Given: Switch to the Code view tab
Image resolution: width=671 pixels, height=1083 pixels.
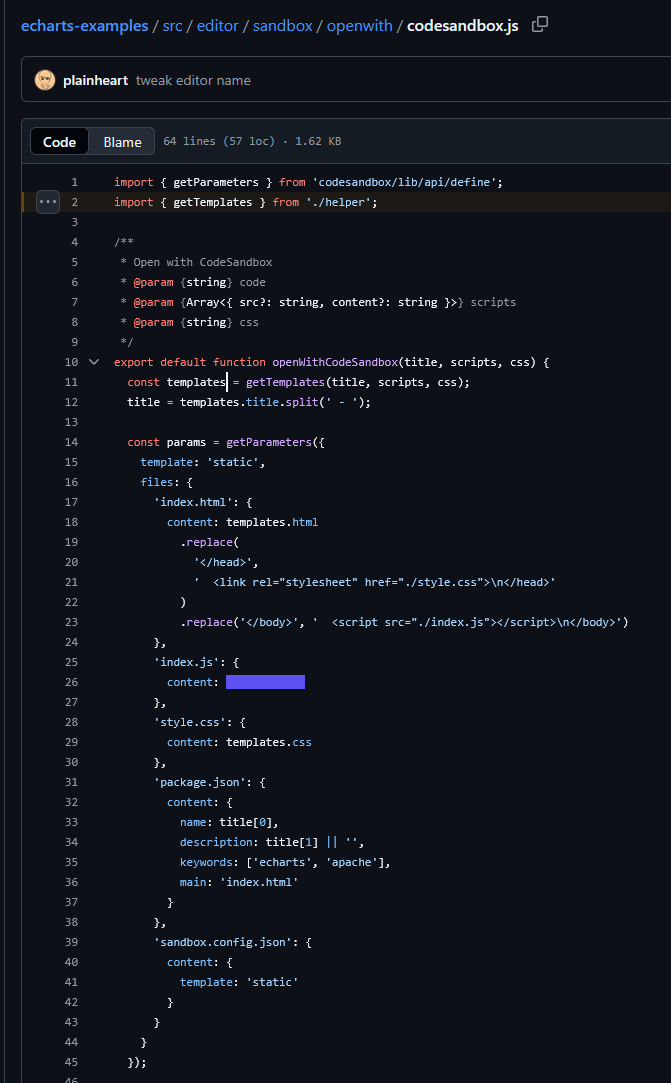Looking at the screenshot, I should click(x=60, y=142).
